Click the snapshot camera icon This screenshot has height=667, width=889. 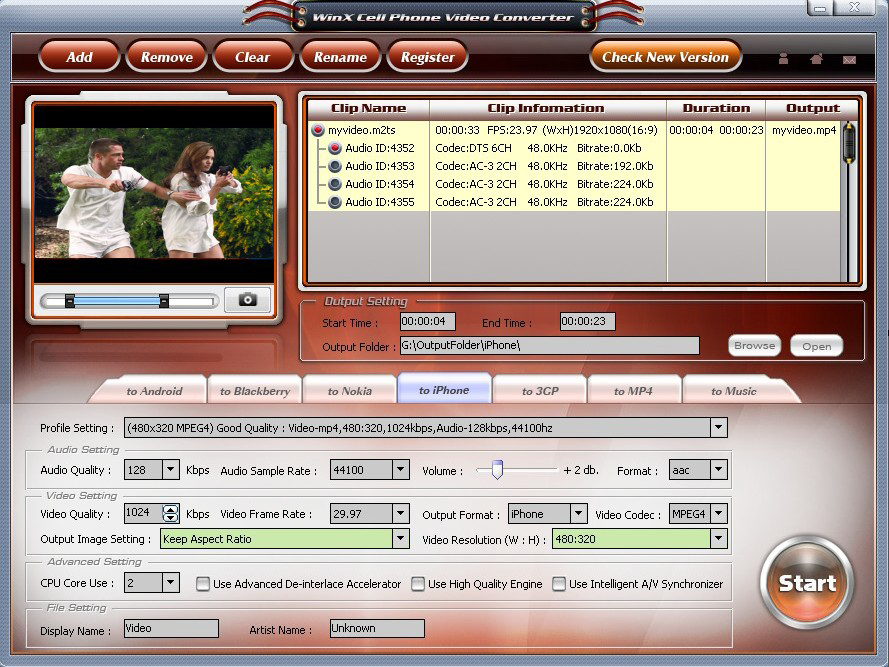[x=247, y=299]
